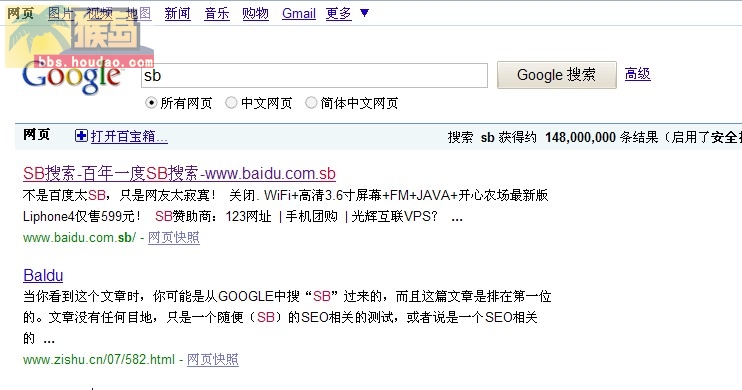Select the 所有网页 radio button
Screen dimensions: 742x390
tap(151, 103)
